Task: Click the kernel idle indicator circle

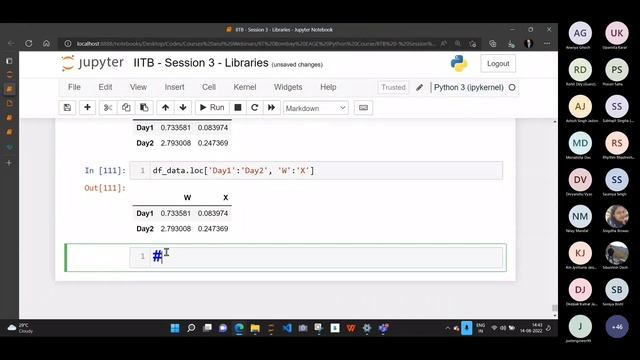Action: pyautogui.click(x=512, y=87)
